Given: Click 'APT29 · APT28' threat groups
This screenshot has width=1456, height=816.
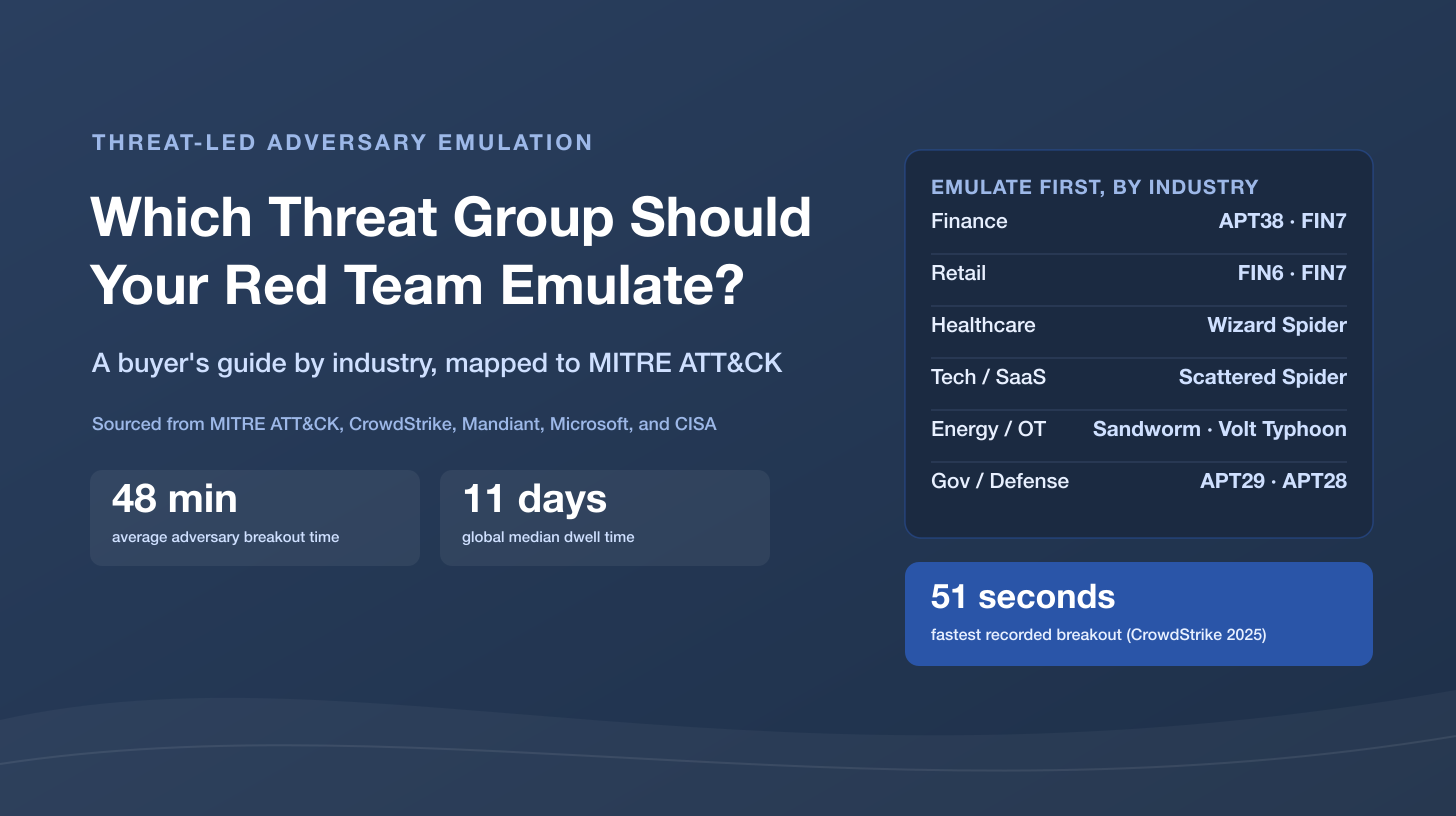Looking at the screenshot, I should coord(1273,481).
